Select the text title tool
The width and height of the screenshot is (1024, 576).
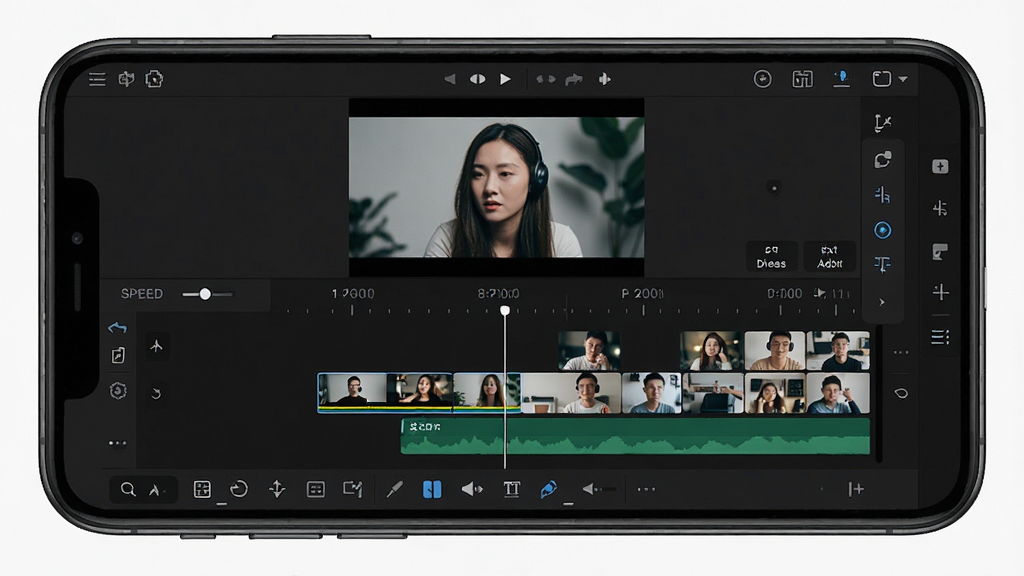[511, 489]
